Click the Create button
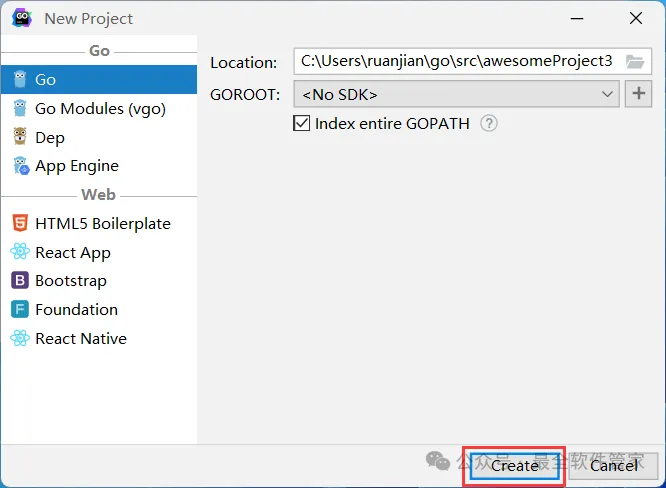Image resolution: width=666 pixels, height=488 pixels. click(515, 466)
